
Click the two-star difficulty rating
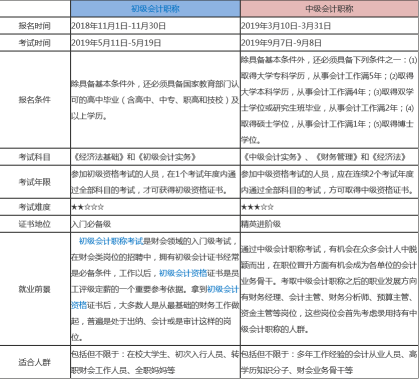[x=88, y=207]
